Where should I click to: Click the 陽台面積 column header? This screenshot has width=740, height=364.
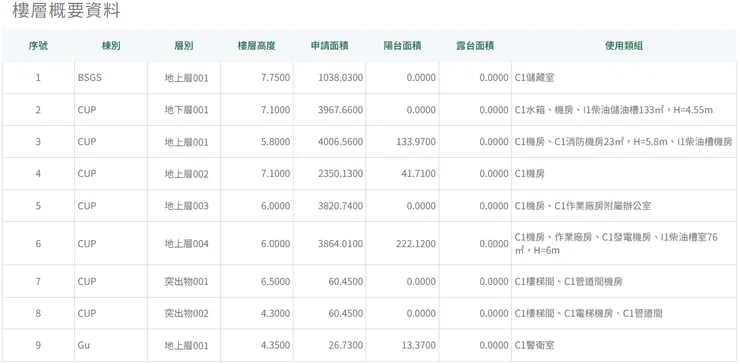402,46
